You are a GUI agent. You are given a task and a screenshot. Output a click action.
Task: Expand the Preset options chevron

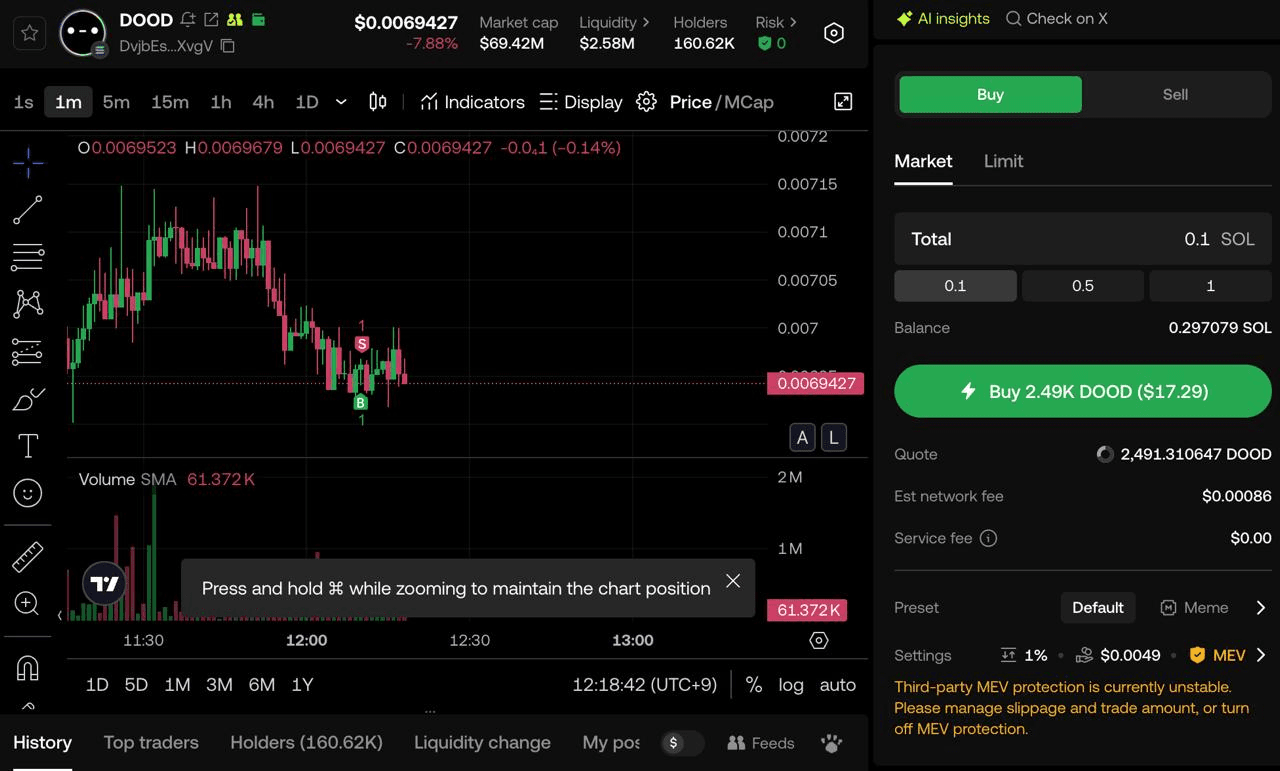[x=1261, y=608]
